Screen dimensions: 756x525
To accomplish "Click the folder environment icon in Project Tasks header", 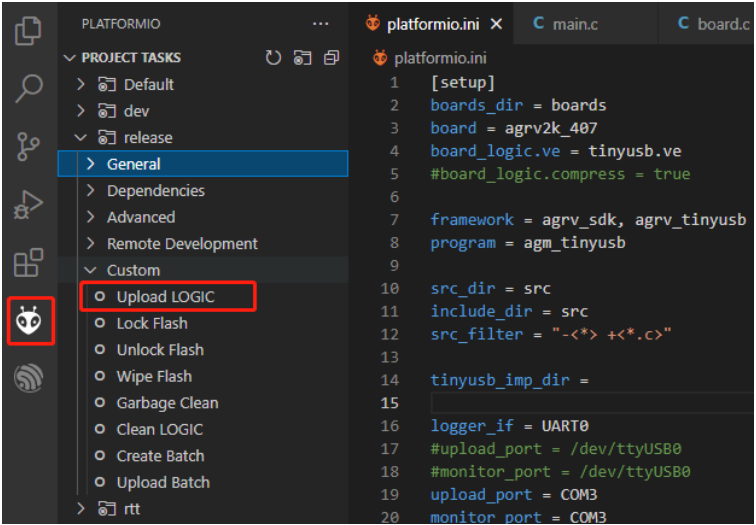I will point(302,58).
